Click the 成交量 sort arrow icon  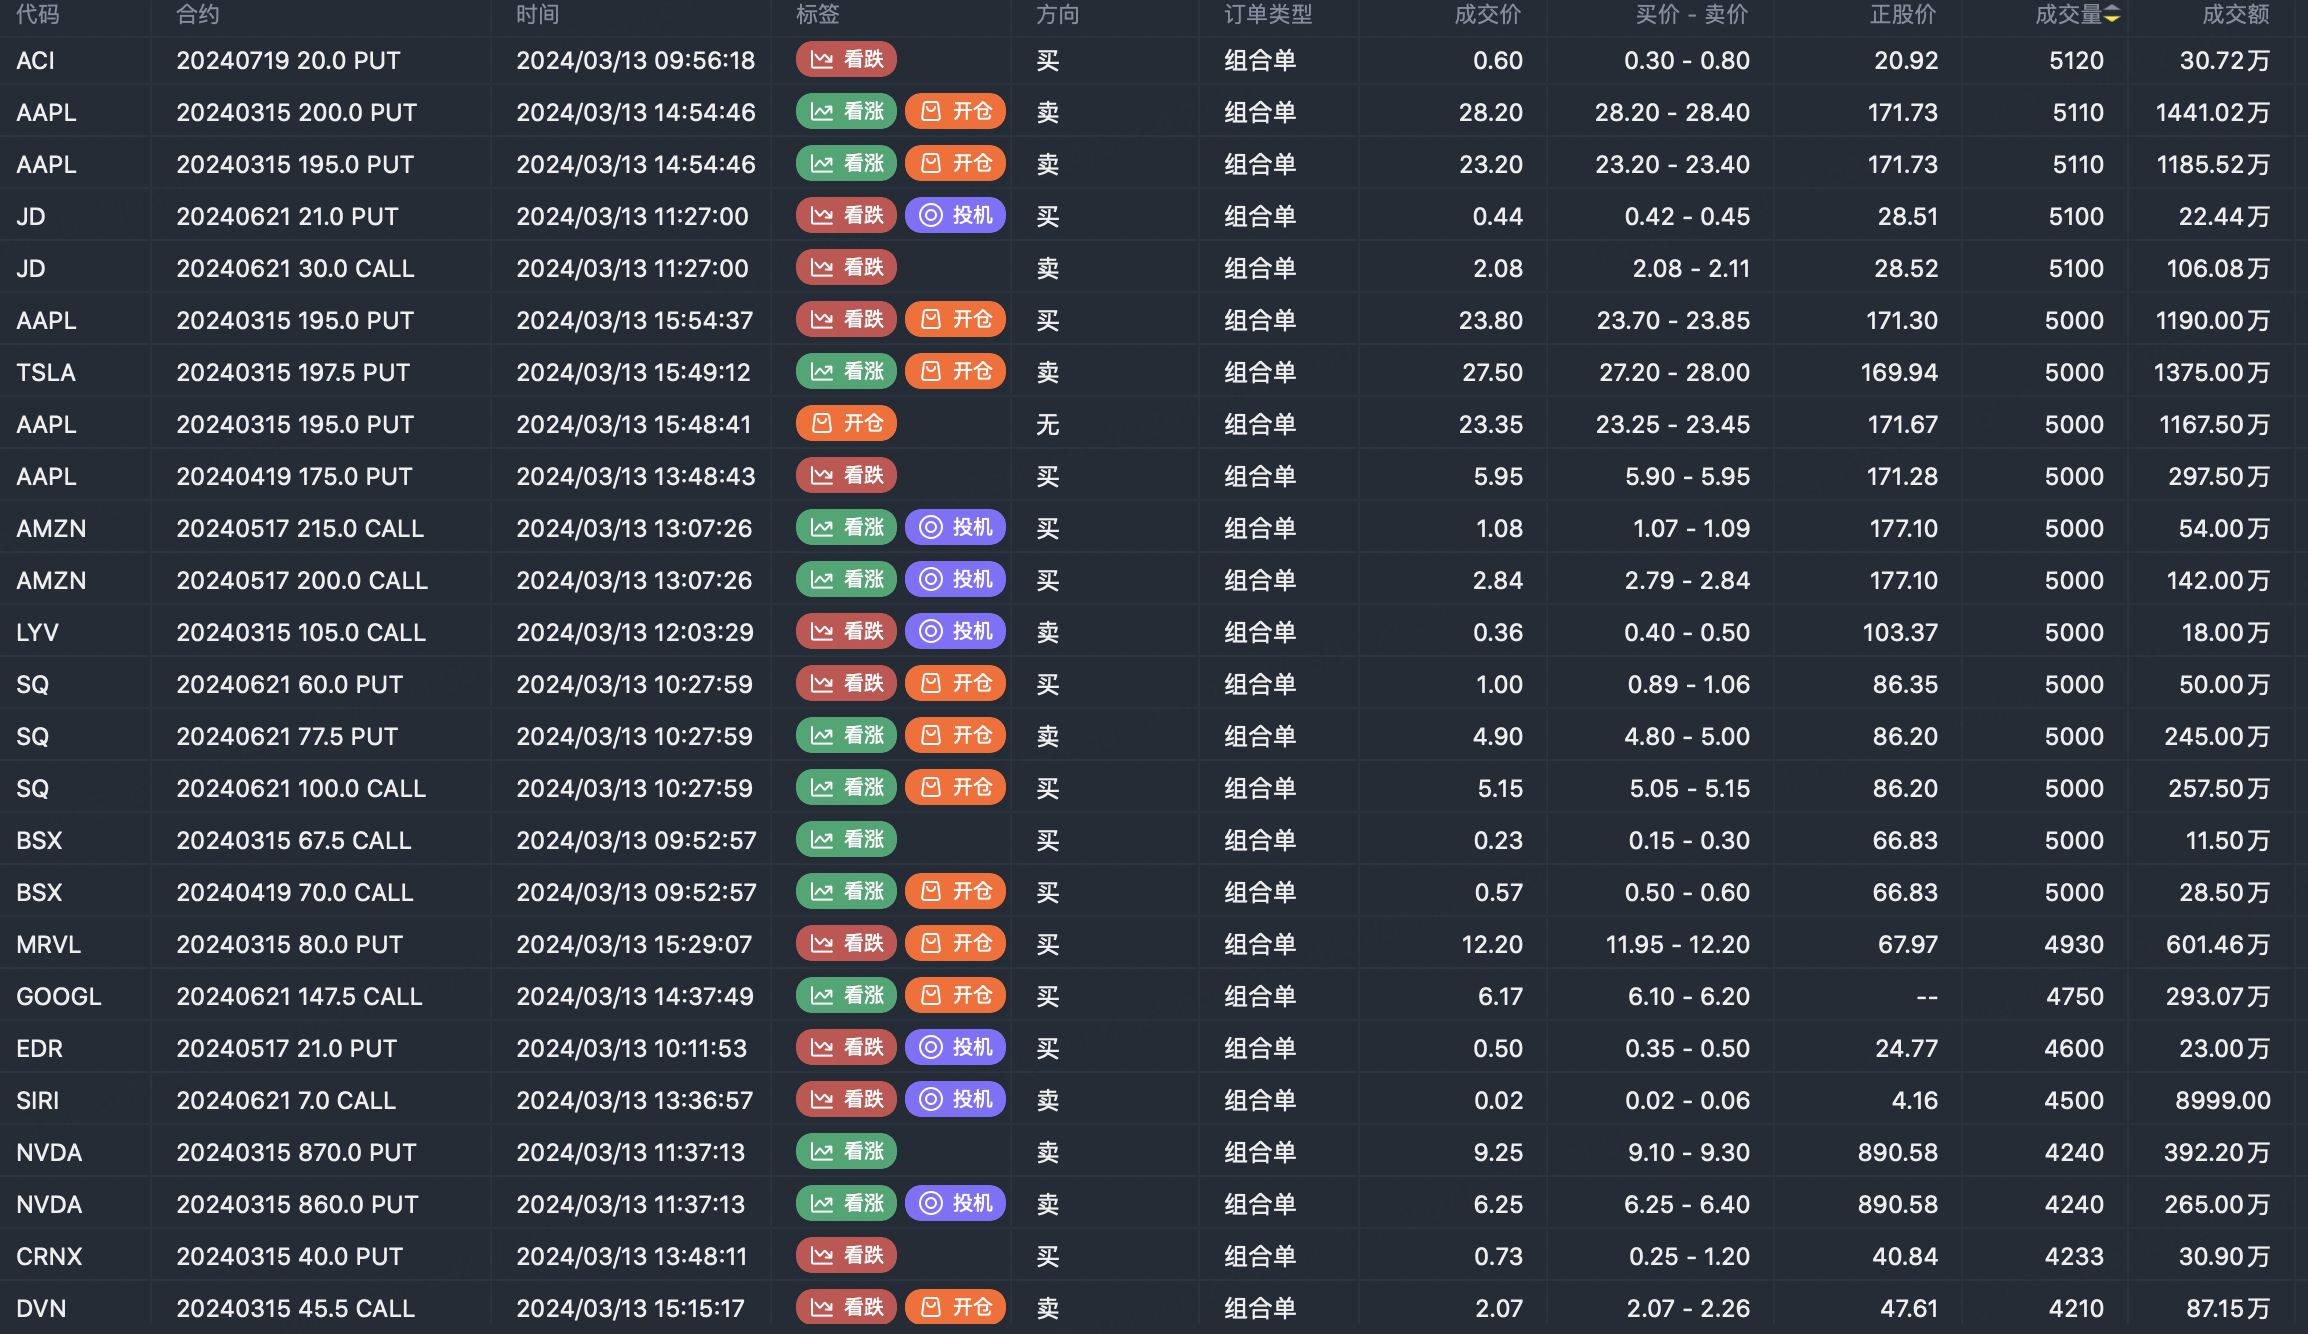pyautogui.click(x=2112, y=14)
